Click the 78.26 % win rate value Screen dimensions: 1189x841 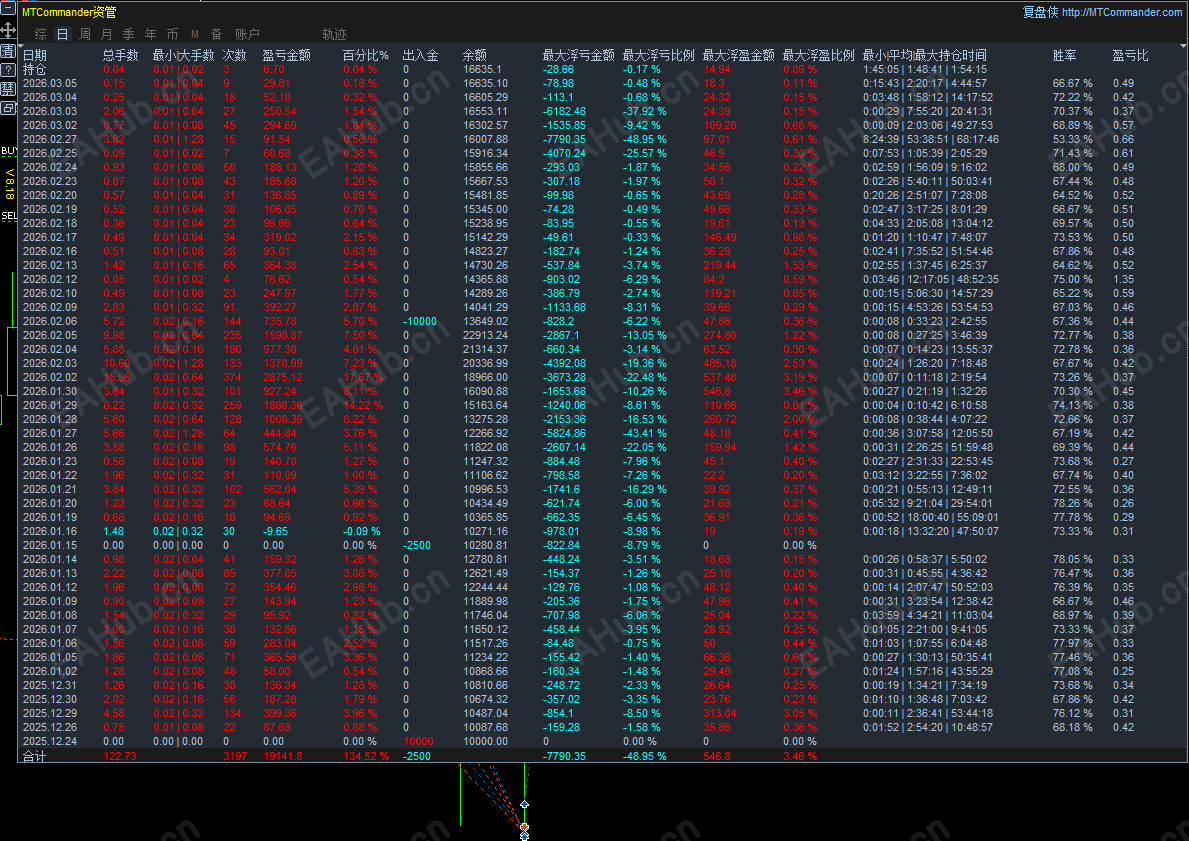click(x=1072, y=504)
